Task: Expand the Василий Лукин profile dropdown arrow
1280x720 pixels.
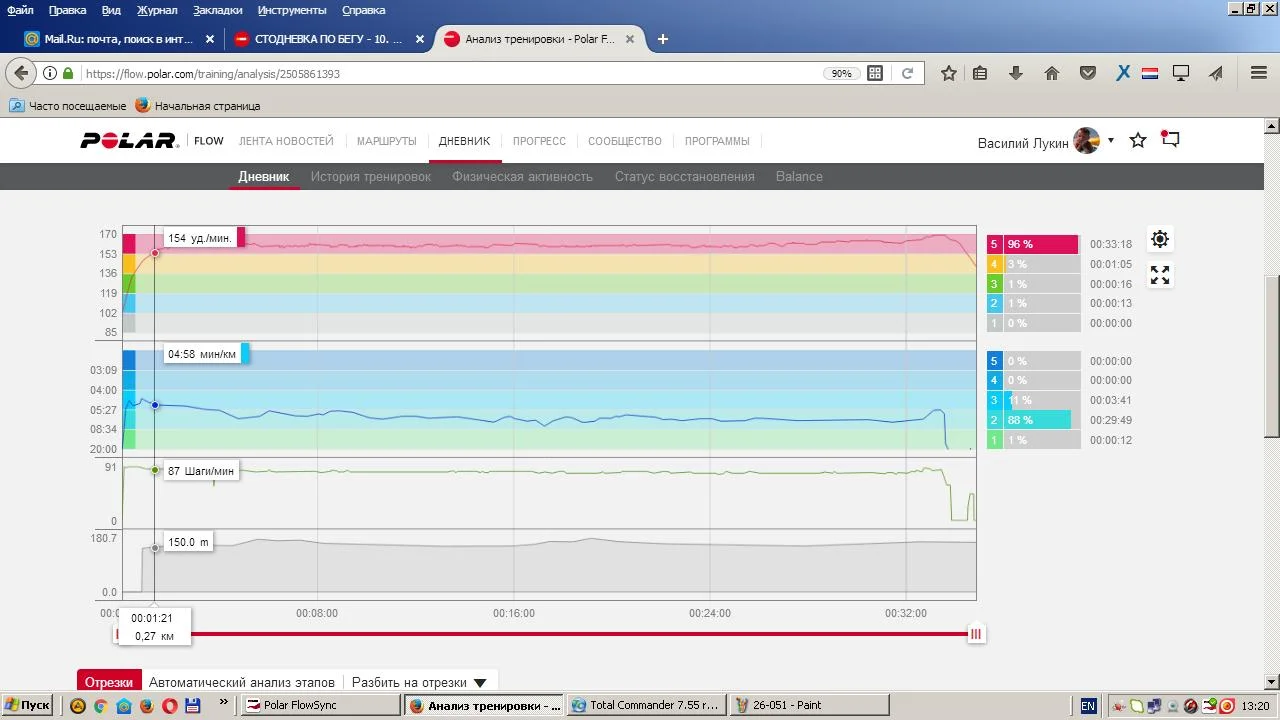Action: coord(1111,141)
